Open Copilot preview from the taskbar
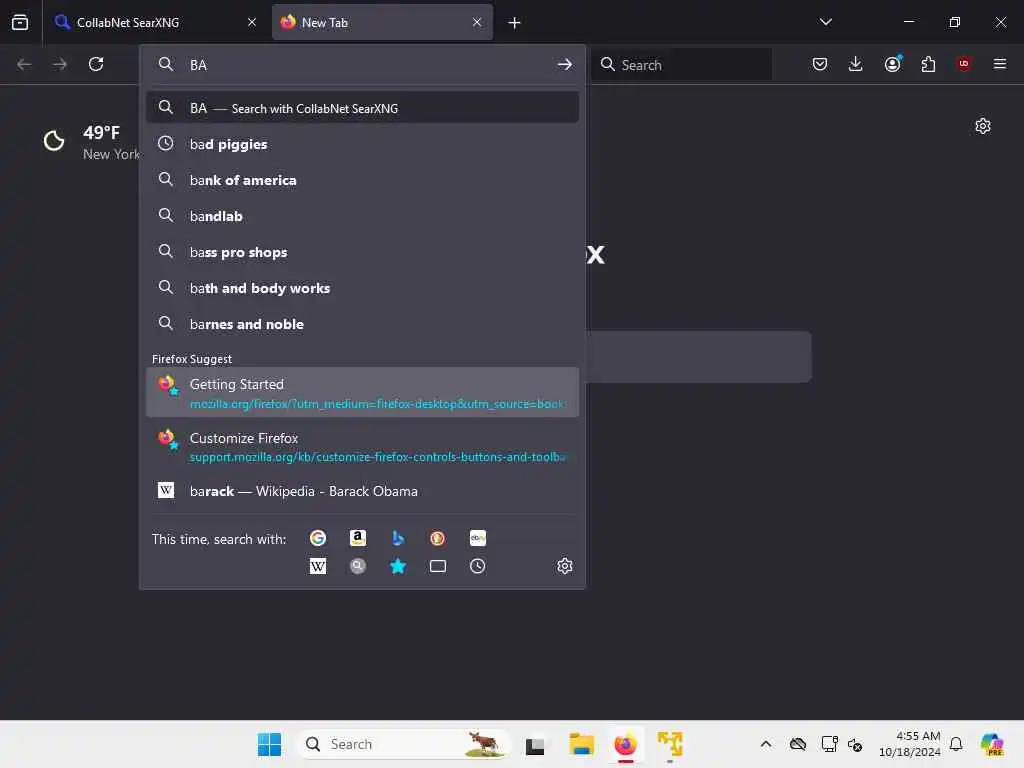The image size is (1024, 768). (x=991, y=744)
